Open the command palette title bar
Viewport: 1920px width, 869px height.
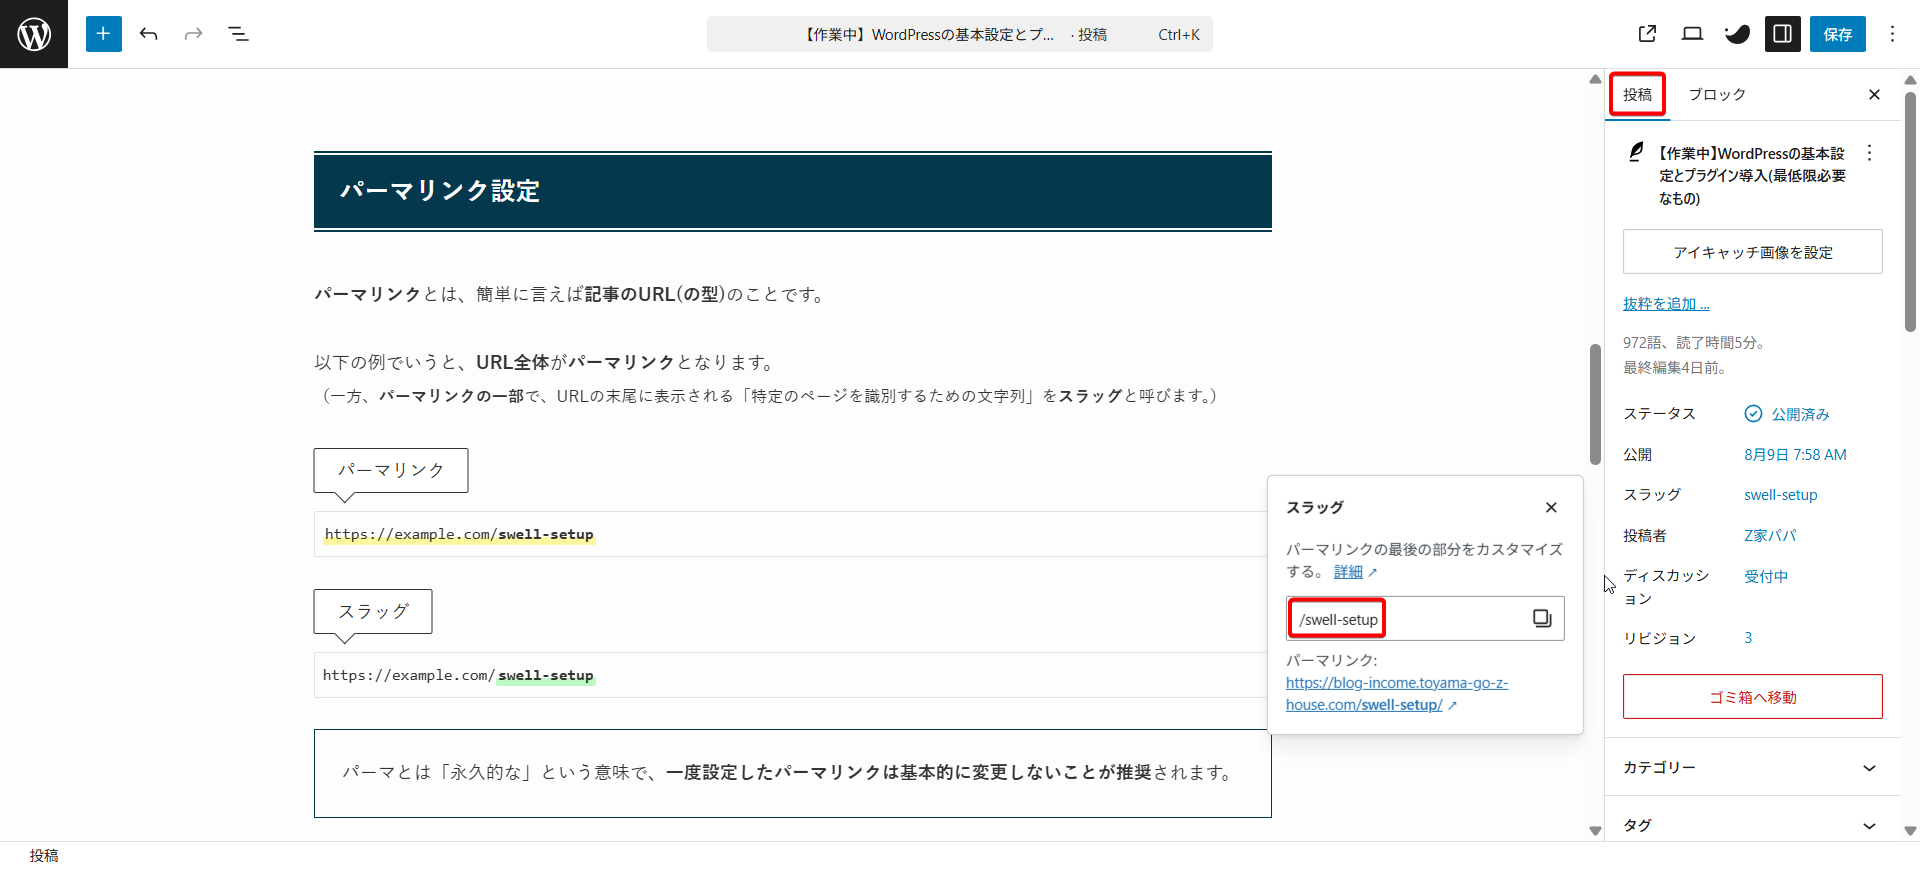click(959, 34)
